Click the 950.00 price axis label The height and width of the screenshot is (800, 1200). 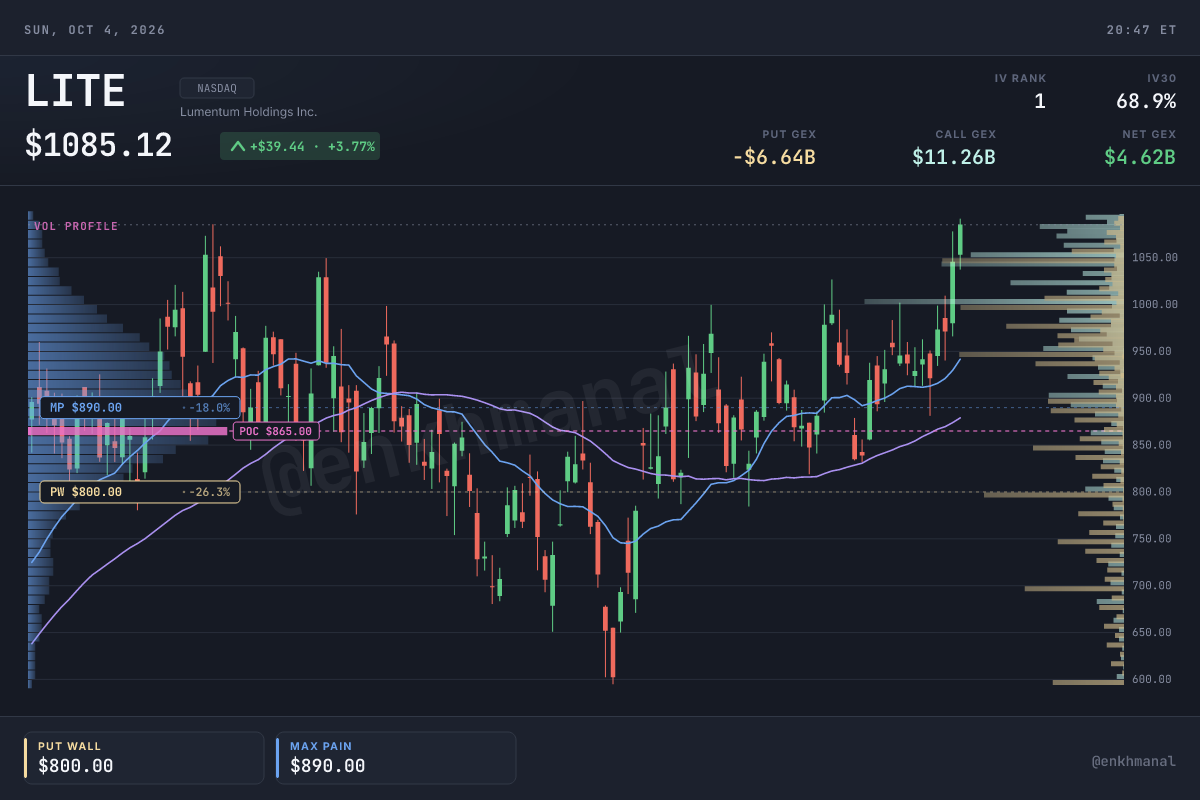coord(1152,351)
